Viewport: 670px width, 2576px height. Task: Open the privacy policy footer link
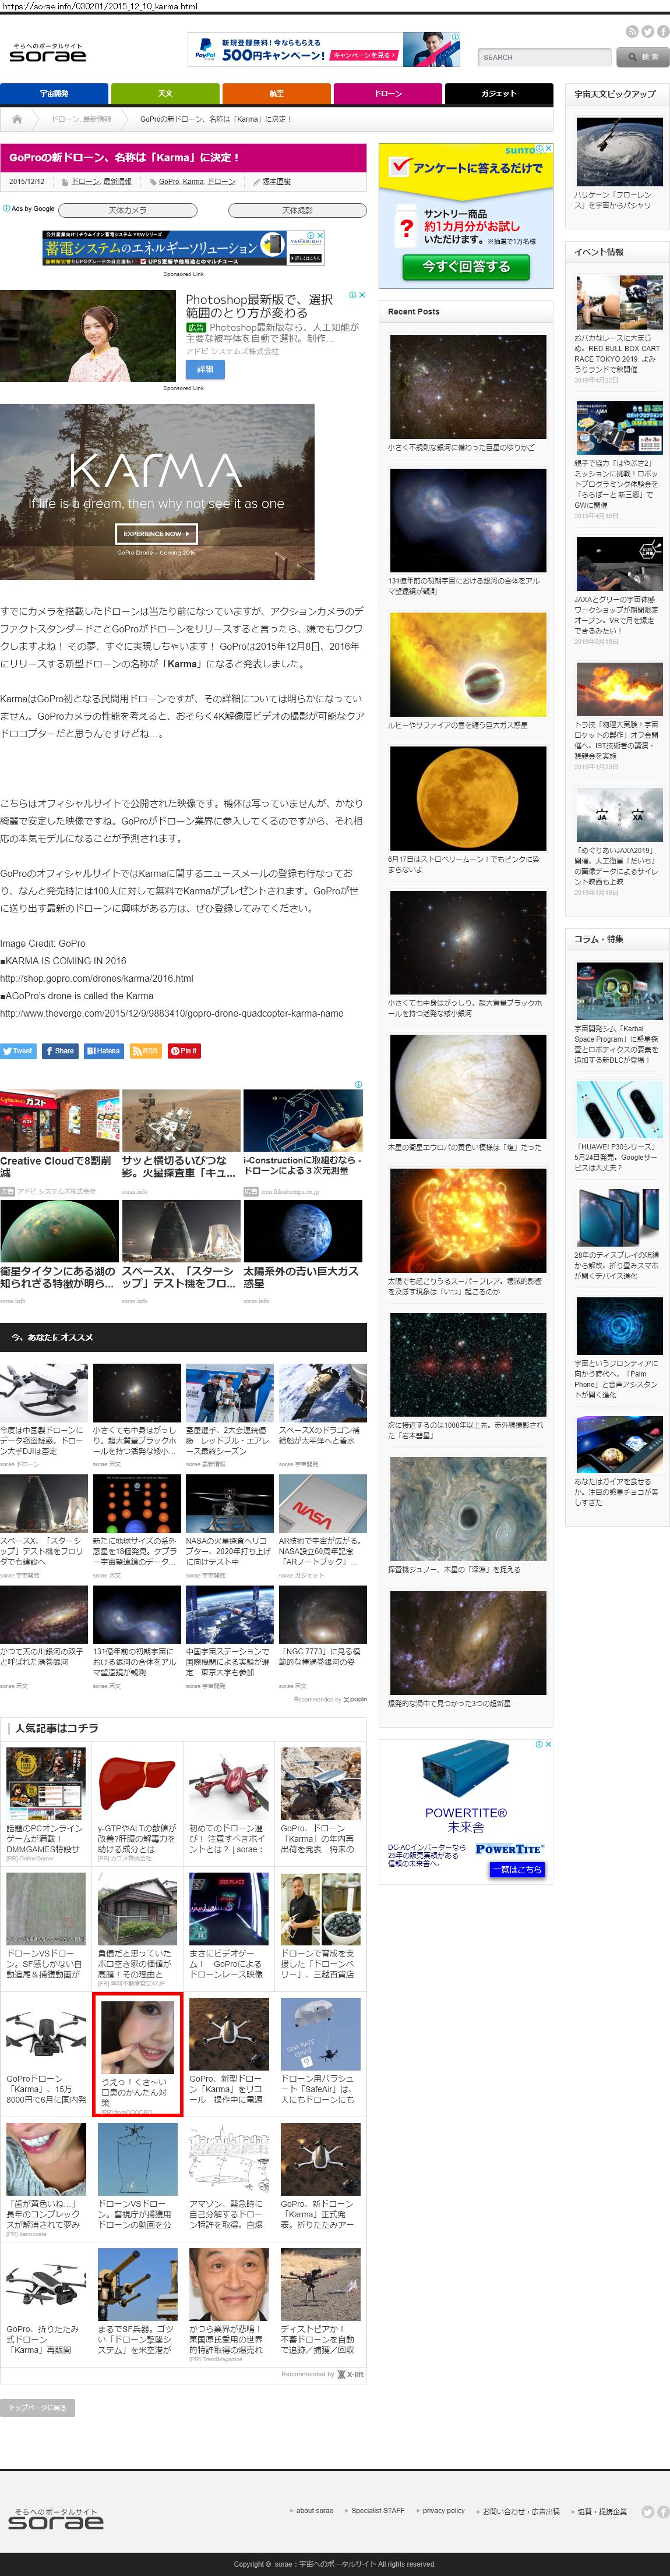[443, 2511]
